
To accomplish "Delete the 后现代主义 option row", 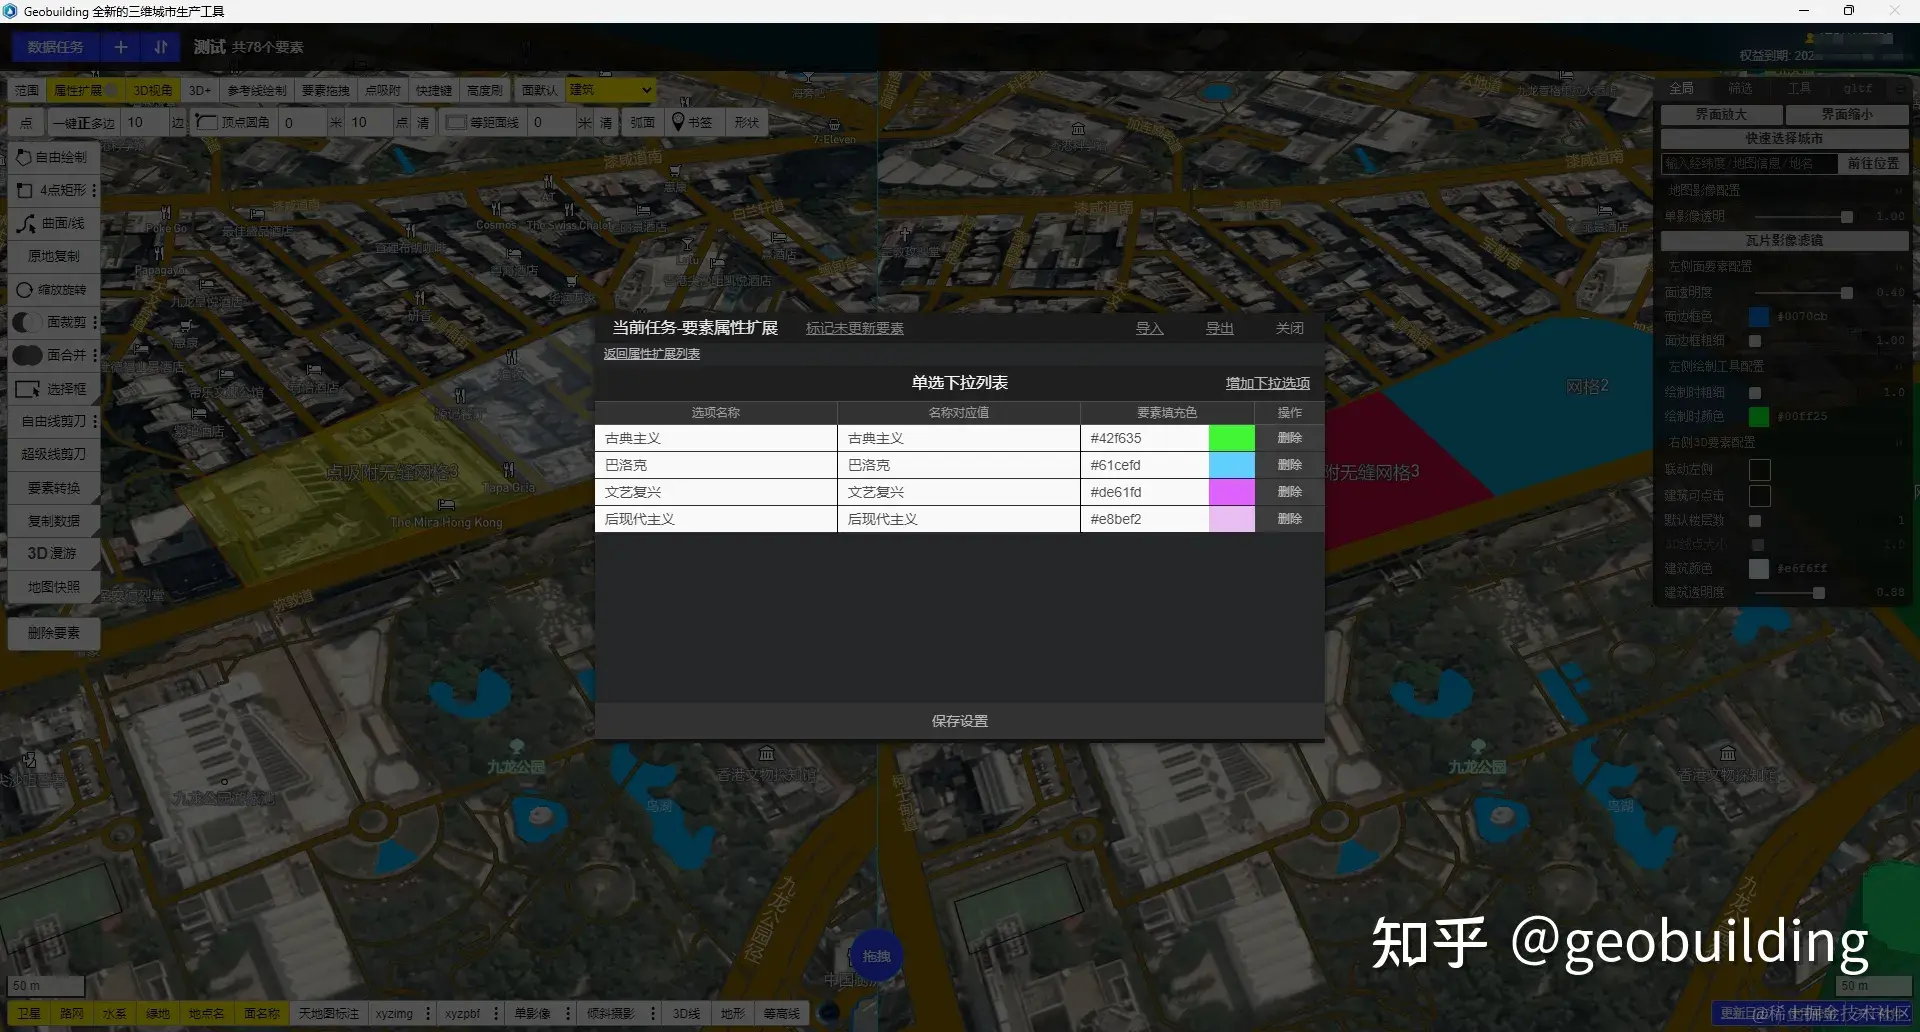I will (1290, 519).
